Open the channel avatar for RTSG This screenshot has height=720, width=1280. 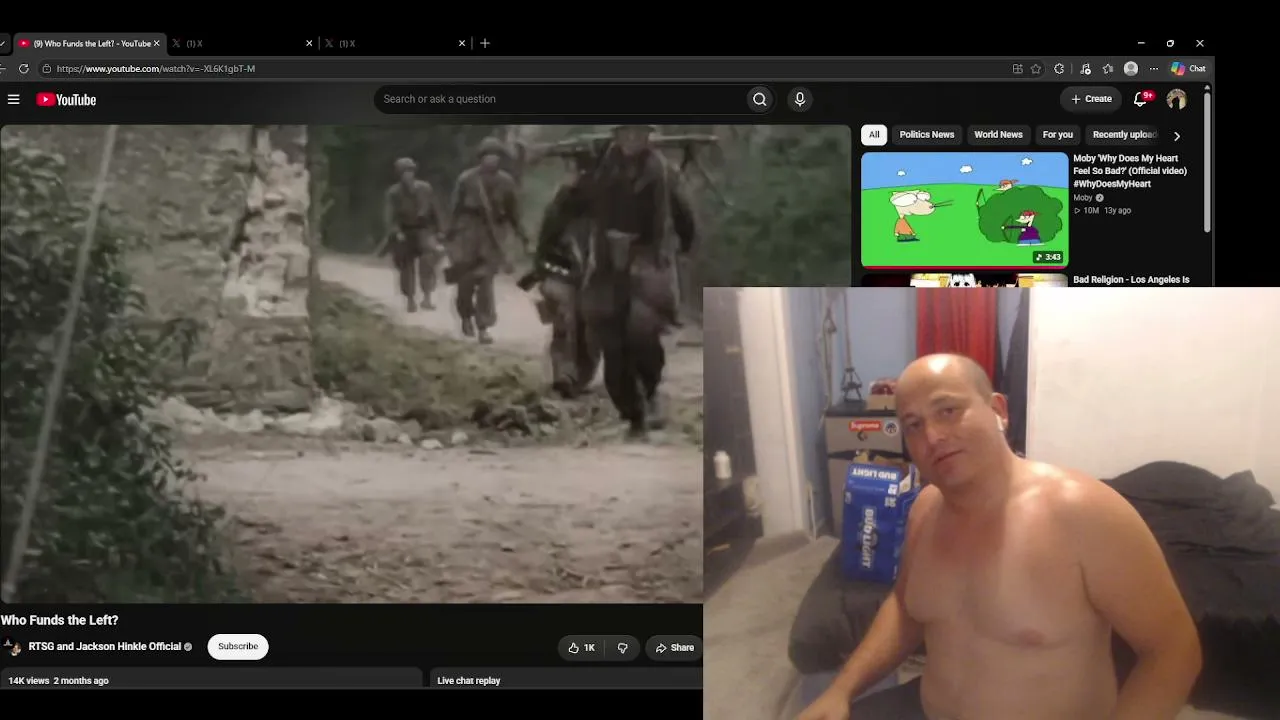point(12,647)
